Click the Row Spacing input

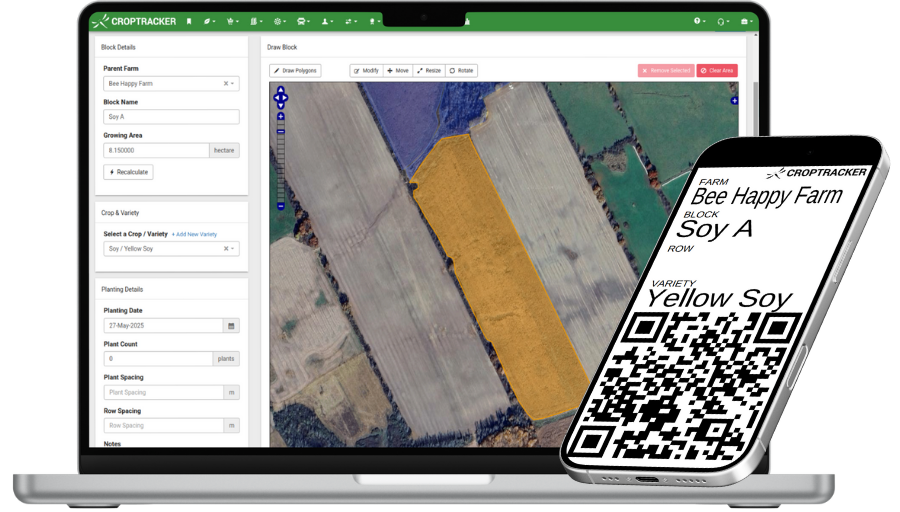[163, 426]
